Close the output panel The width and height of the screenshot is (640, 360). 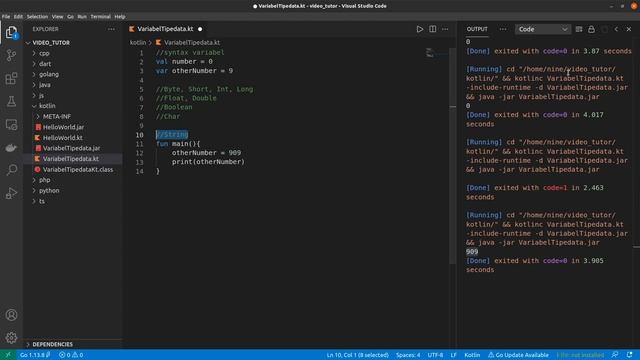click(x=629, y=29)
